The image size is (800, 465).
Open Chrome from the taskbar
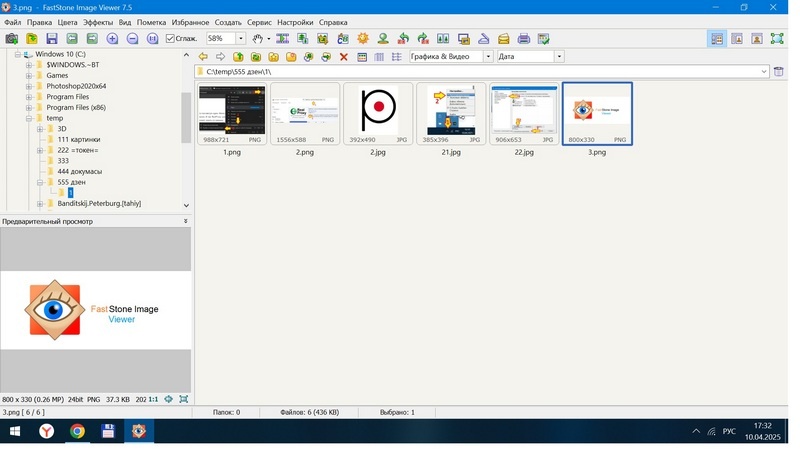tap(77, 432)
